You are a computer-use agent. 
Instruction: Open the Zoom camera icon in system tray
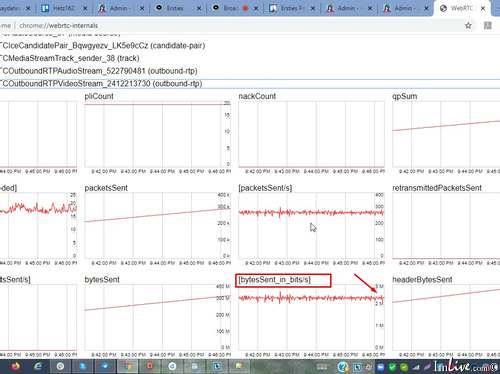coord(380,367)
